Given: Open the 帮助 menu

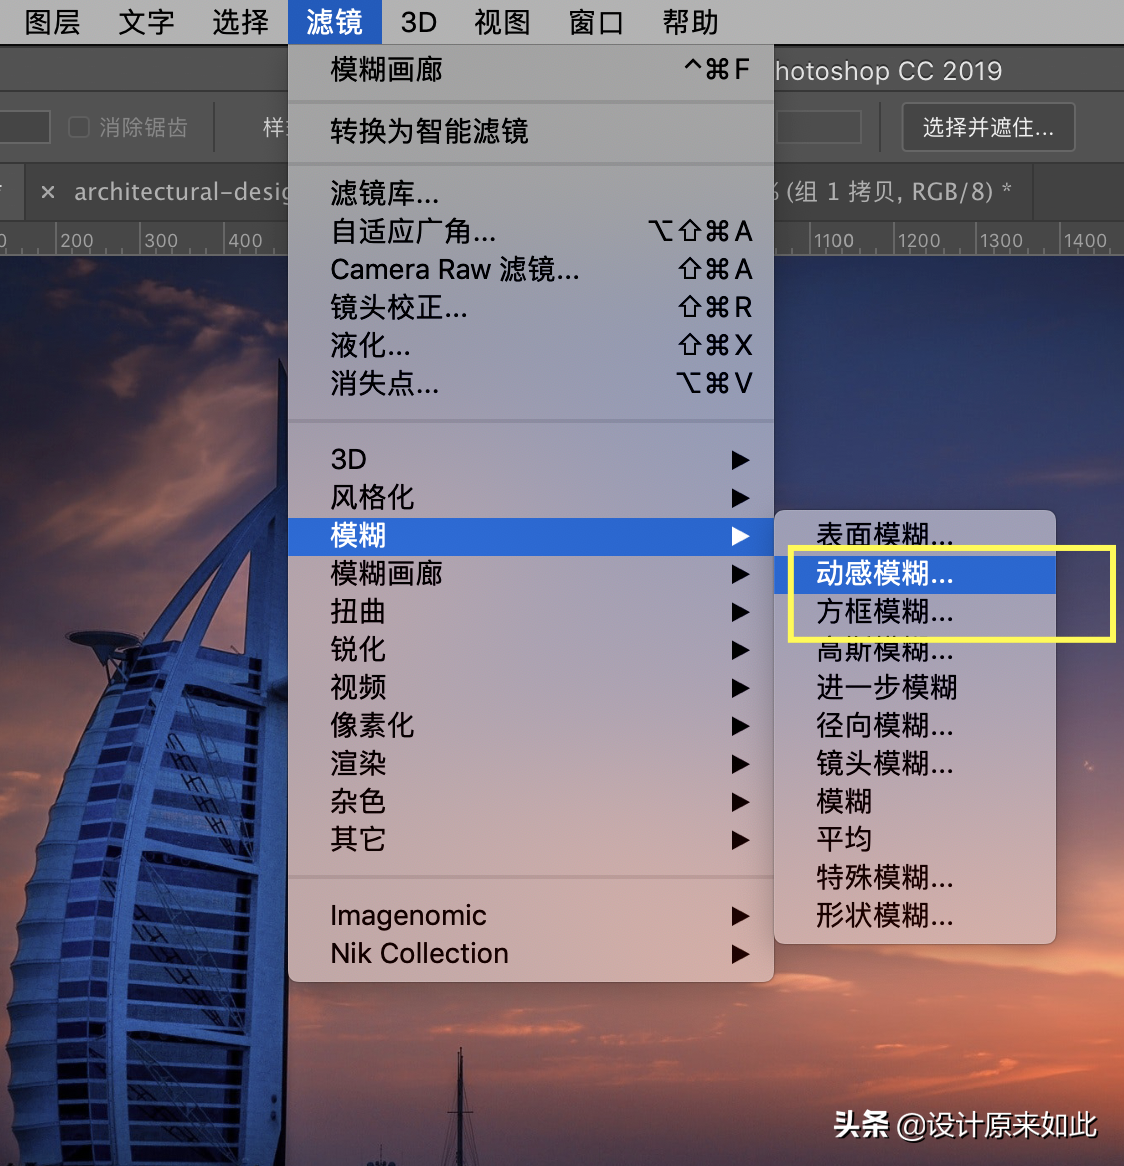Looking at the screenshot, I should (691, 22).
